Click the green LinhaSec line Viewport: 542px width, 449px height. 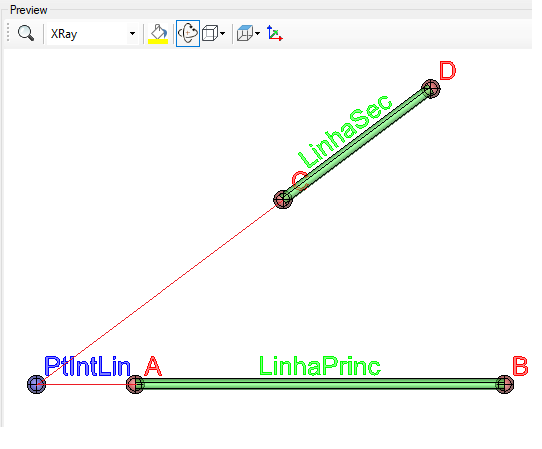[357, 144]
